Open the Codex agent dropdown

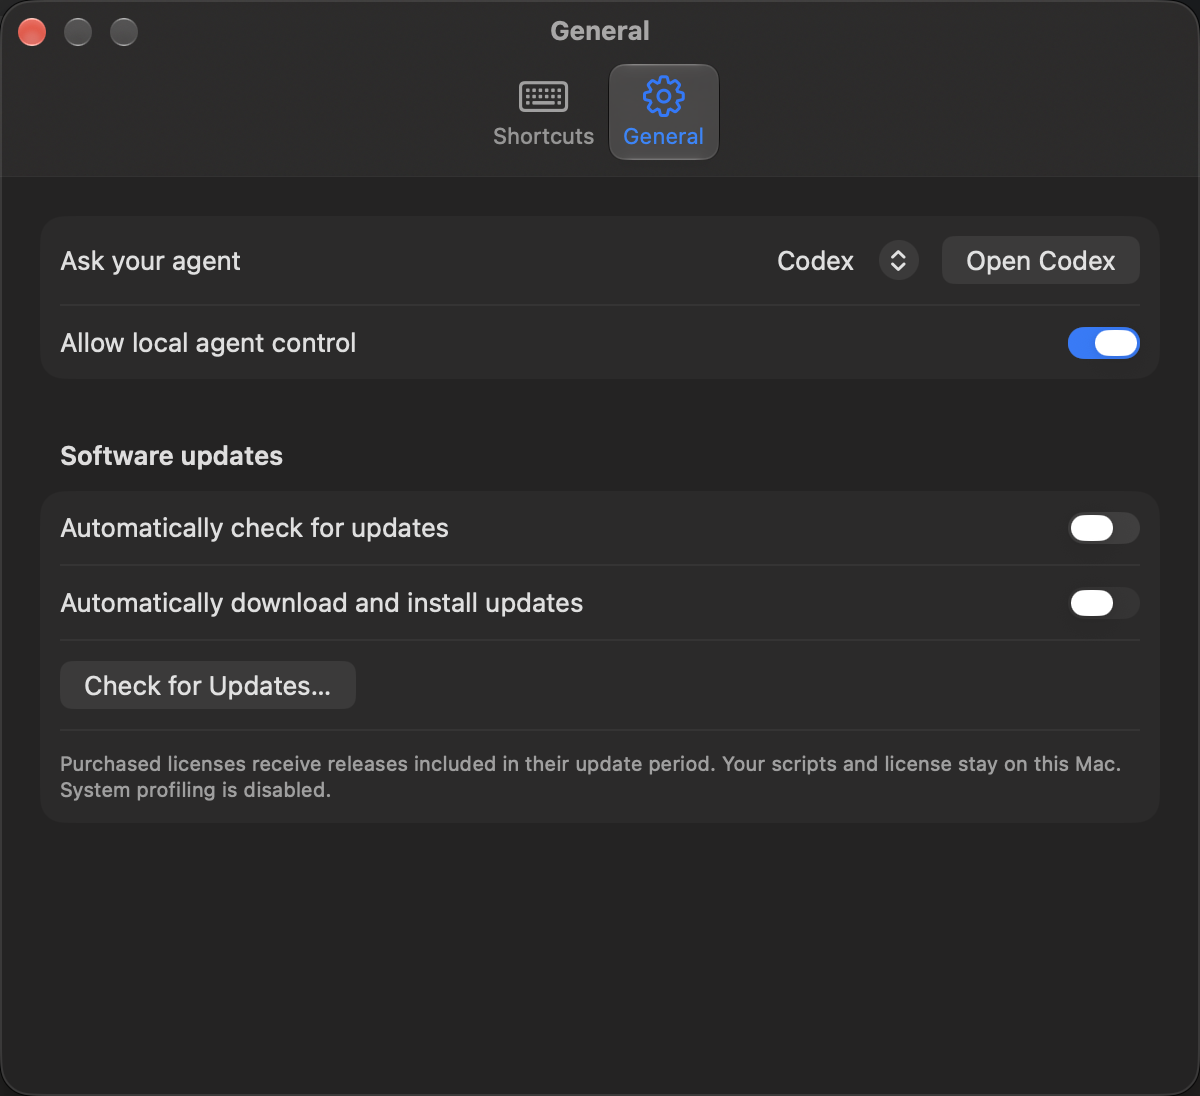point(846,261)
